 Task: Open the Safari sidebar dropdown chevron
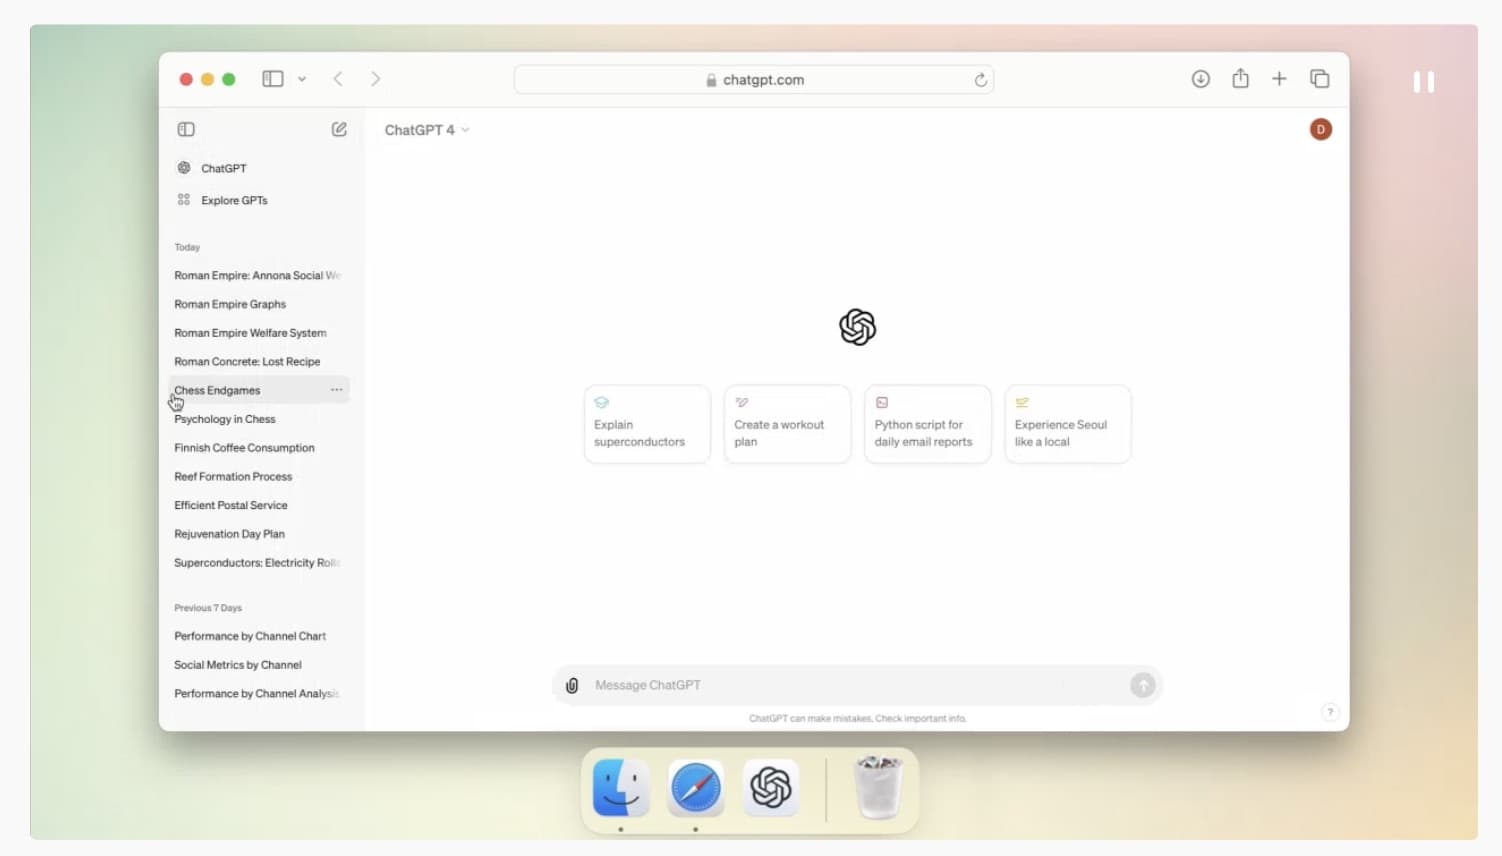pos(302,79)
